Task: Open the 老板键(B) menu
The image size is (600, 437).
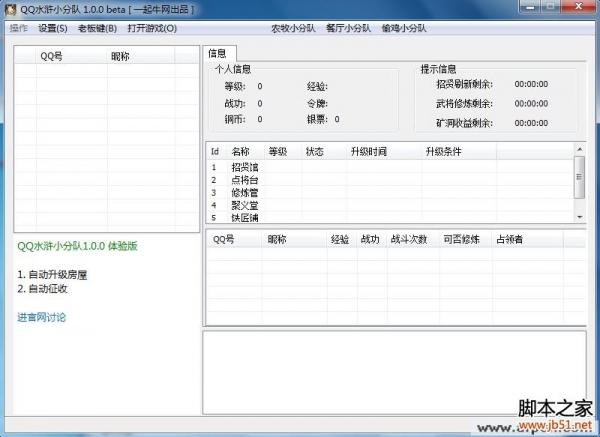Action: (x=97, y=28)
